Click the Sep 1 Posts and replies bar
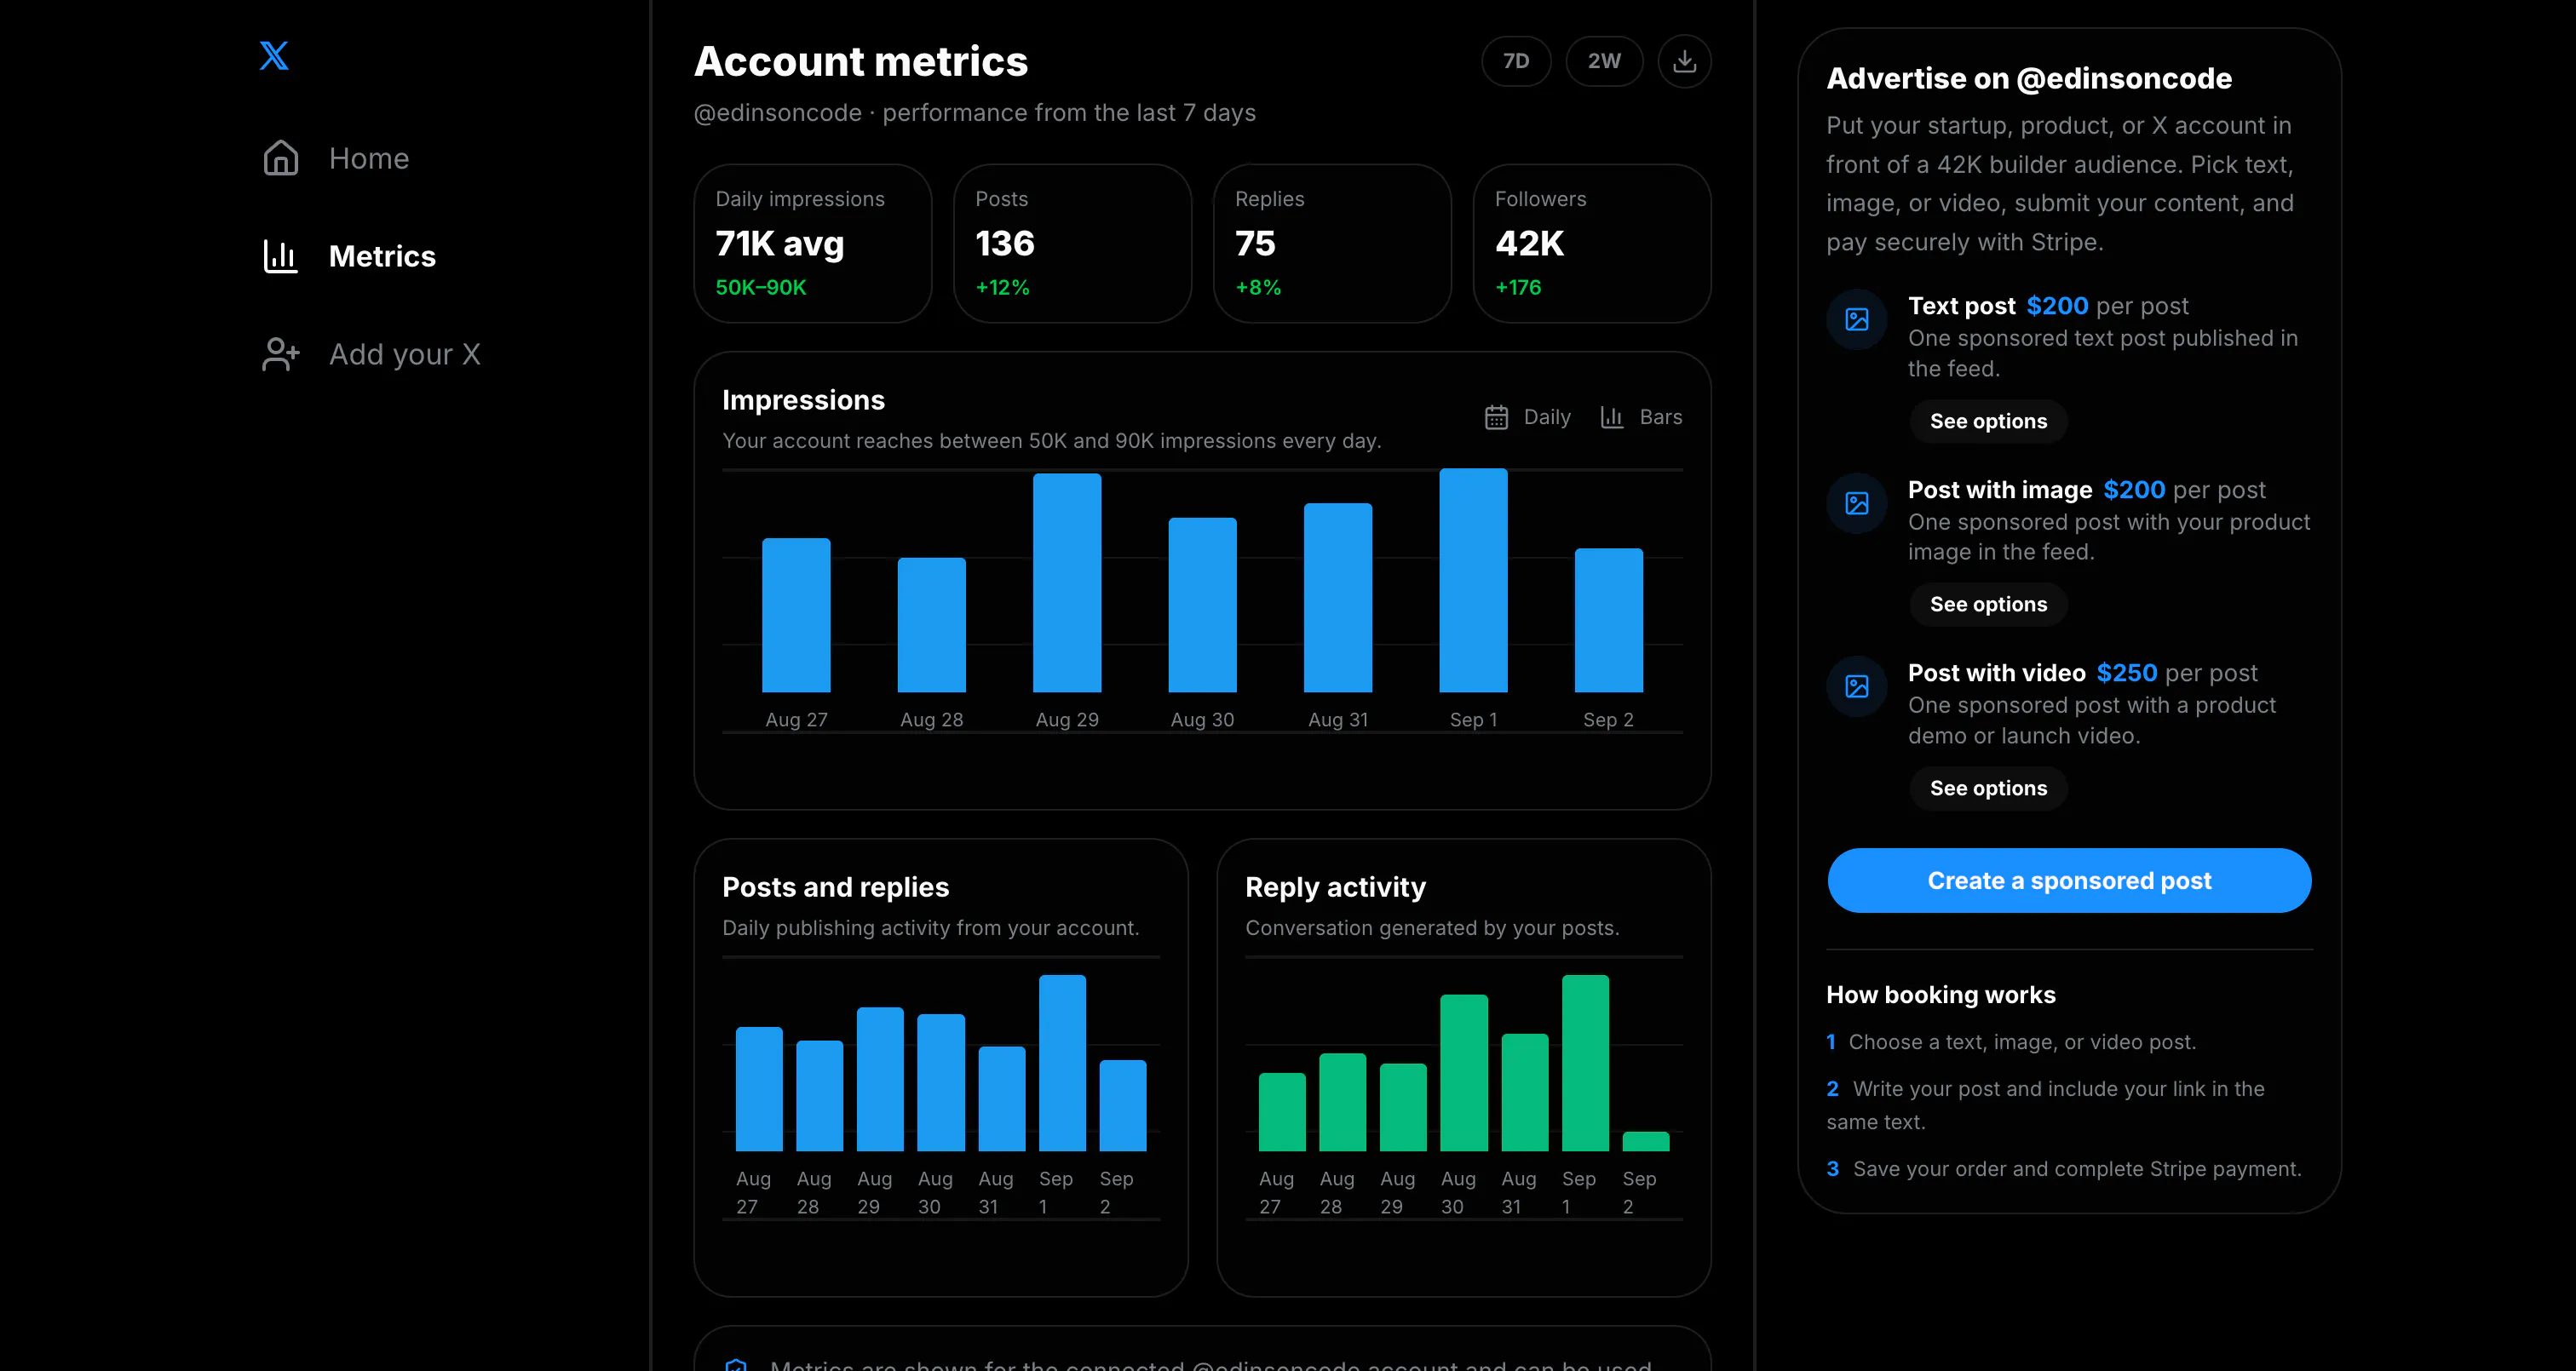Image resolution: width=2576 pixels, height=1371 pixels. coord(1062,1063)
